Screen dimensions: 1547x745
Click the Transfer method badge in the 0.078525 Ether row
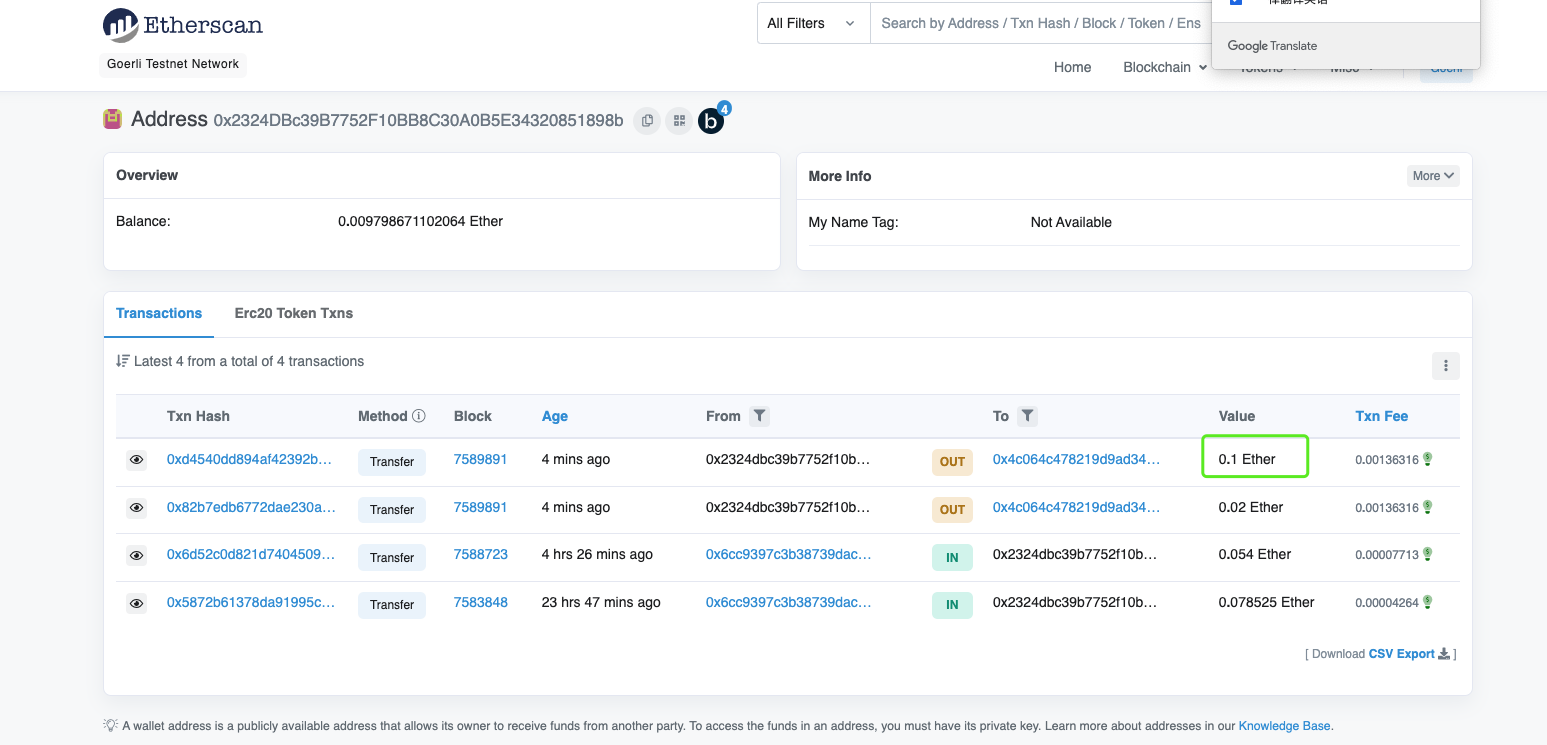(x=392, y=605)
